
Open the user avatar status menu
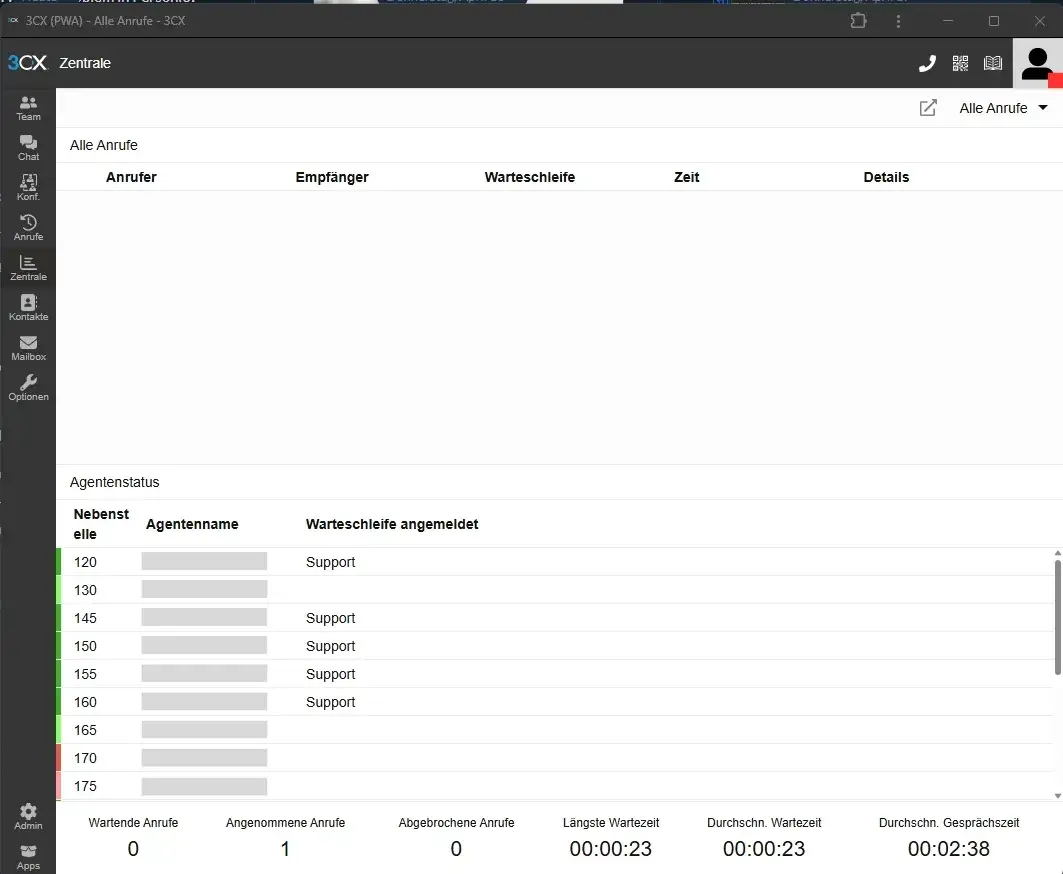(x=1037, y=64)
